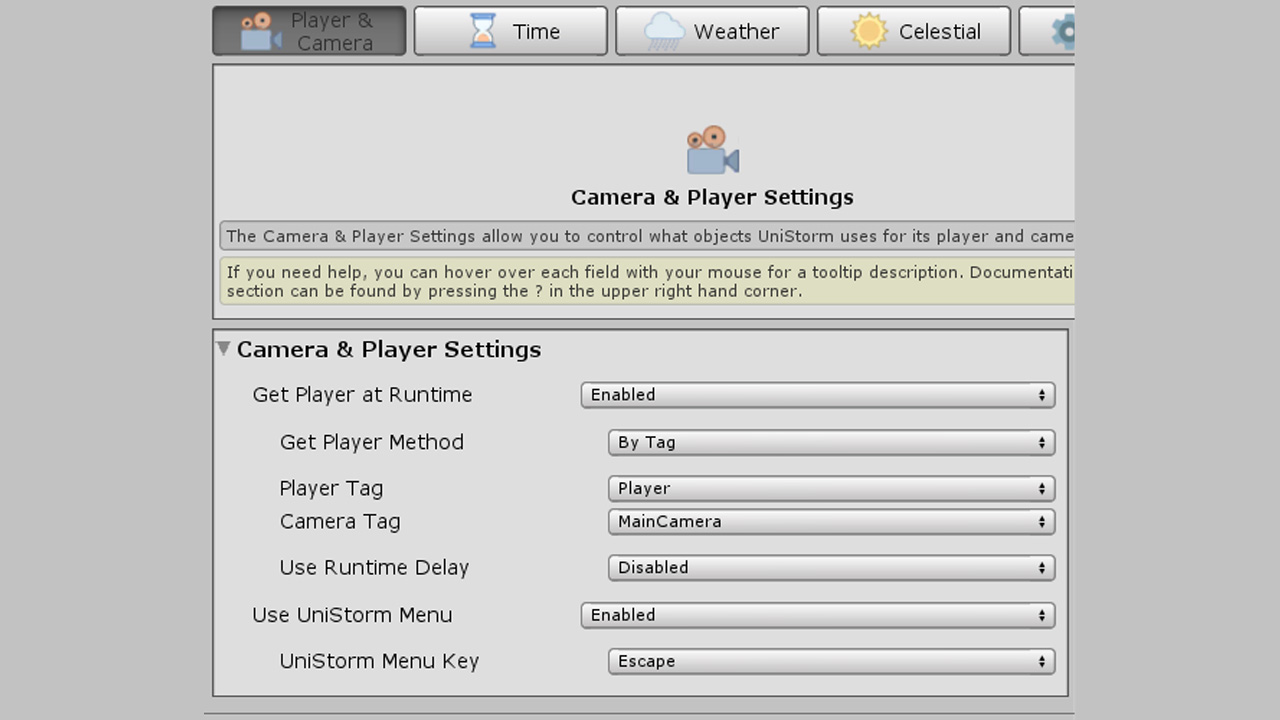1280x720 pixels.
Task: Click the Get Player at Runtime label
Action: (362, 395)
